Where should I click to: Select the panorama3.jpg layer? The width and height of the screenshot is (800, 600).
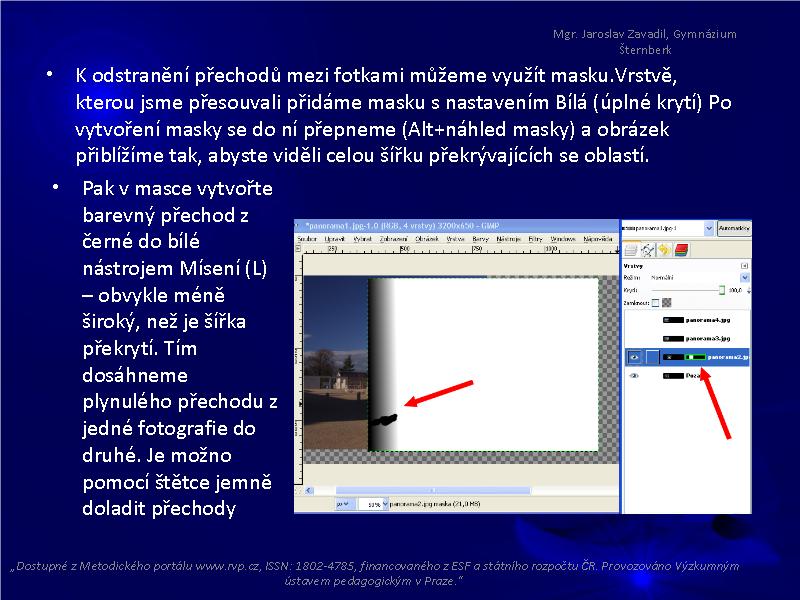[707, 338]
